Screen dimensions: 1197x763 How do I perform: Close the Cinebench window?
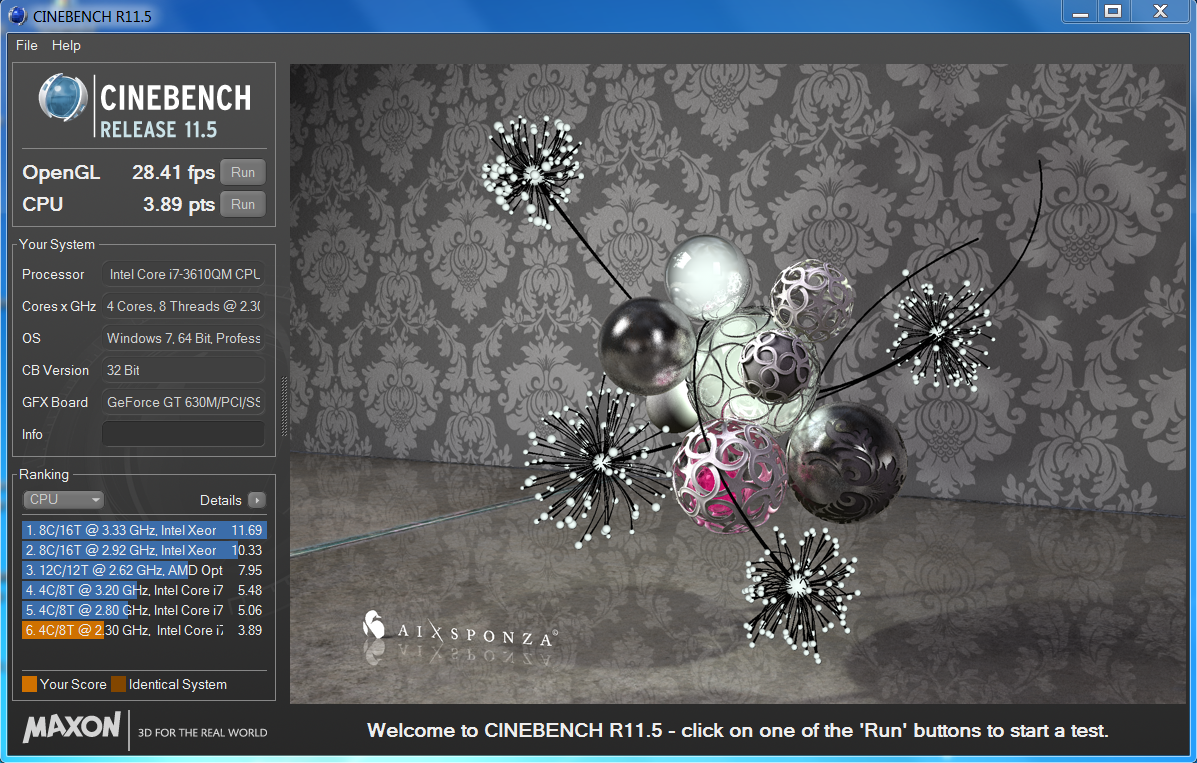(x=1160, y=11)
